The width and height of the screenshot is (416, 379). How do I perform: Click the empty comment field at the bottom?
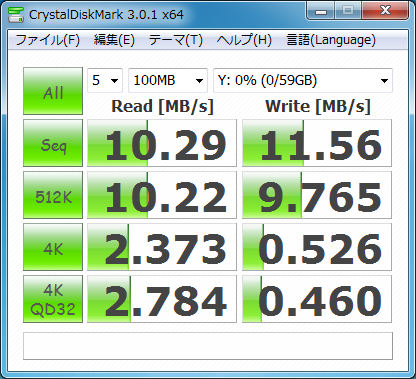208,346
